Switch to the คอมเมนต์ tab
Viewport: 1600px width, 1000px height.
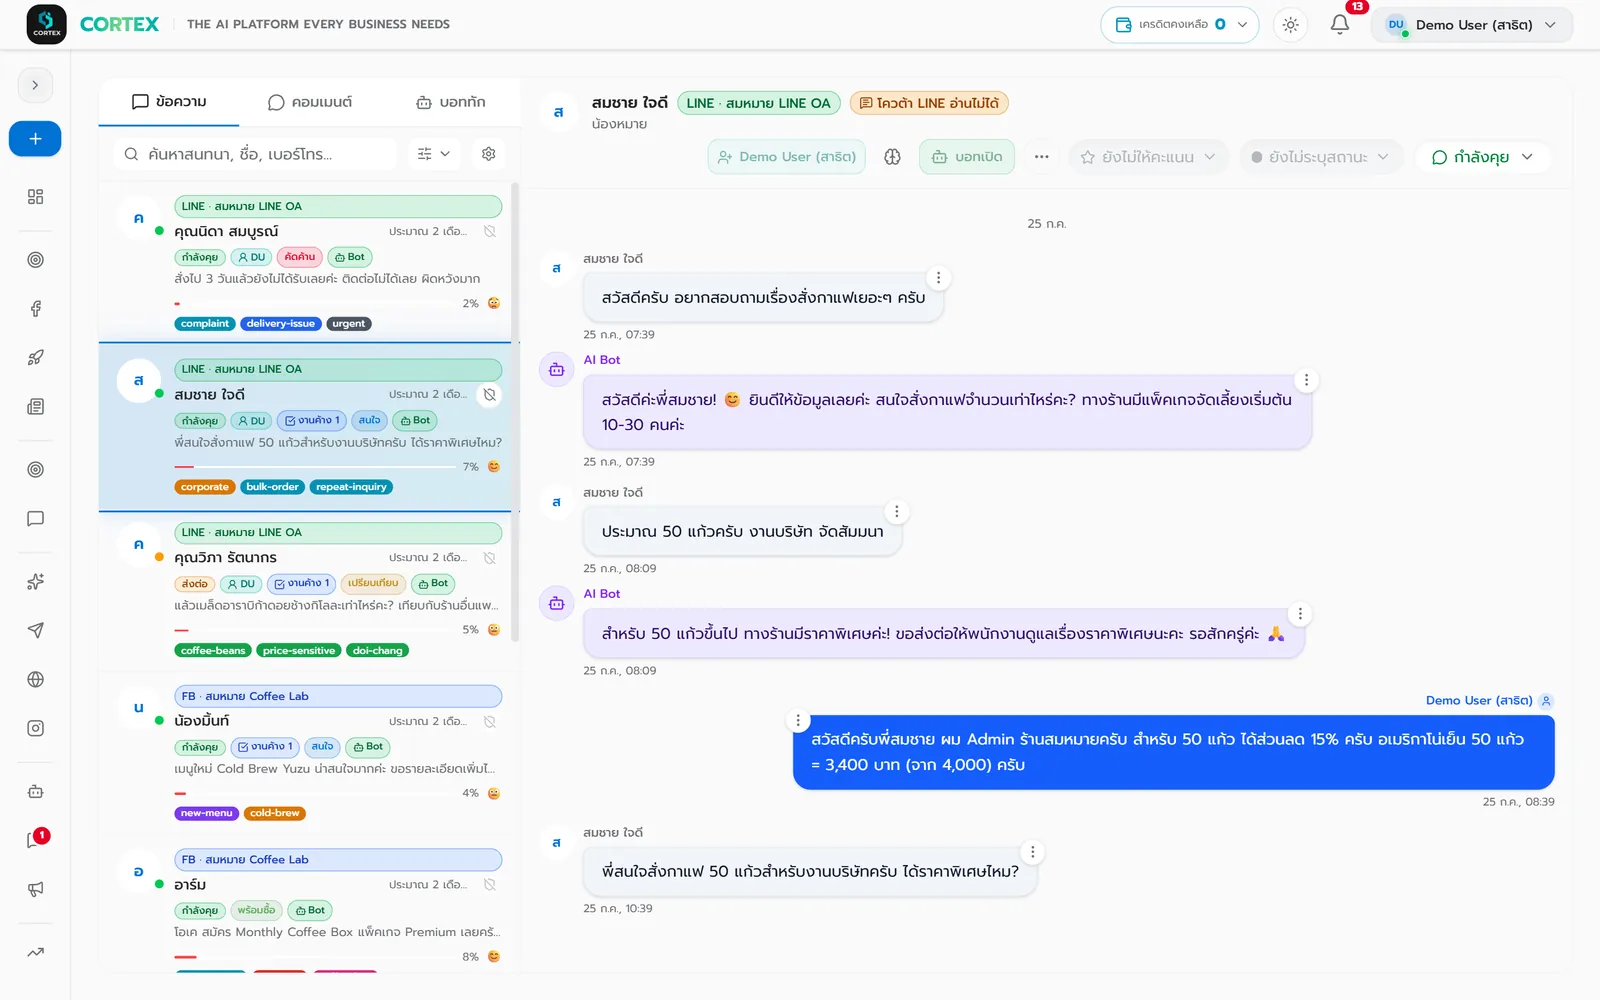pos(310,102)
